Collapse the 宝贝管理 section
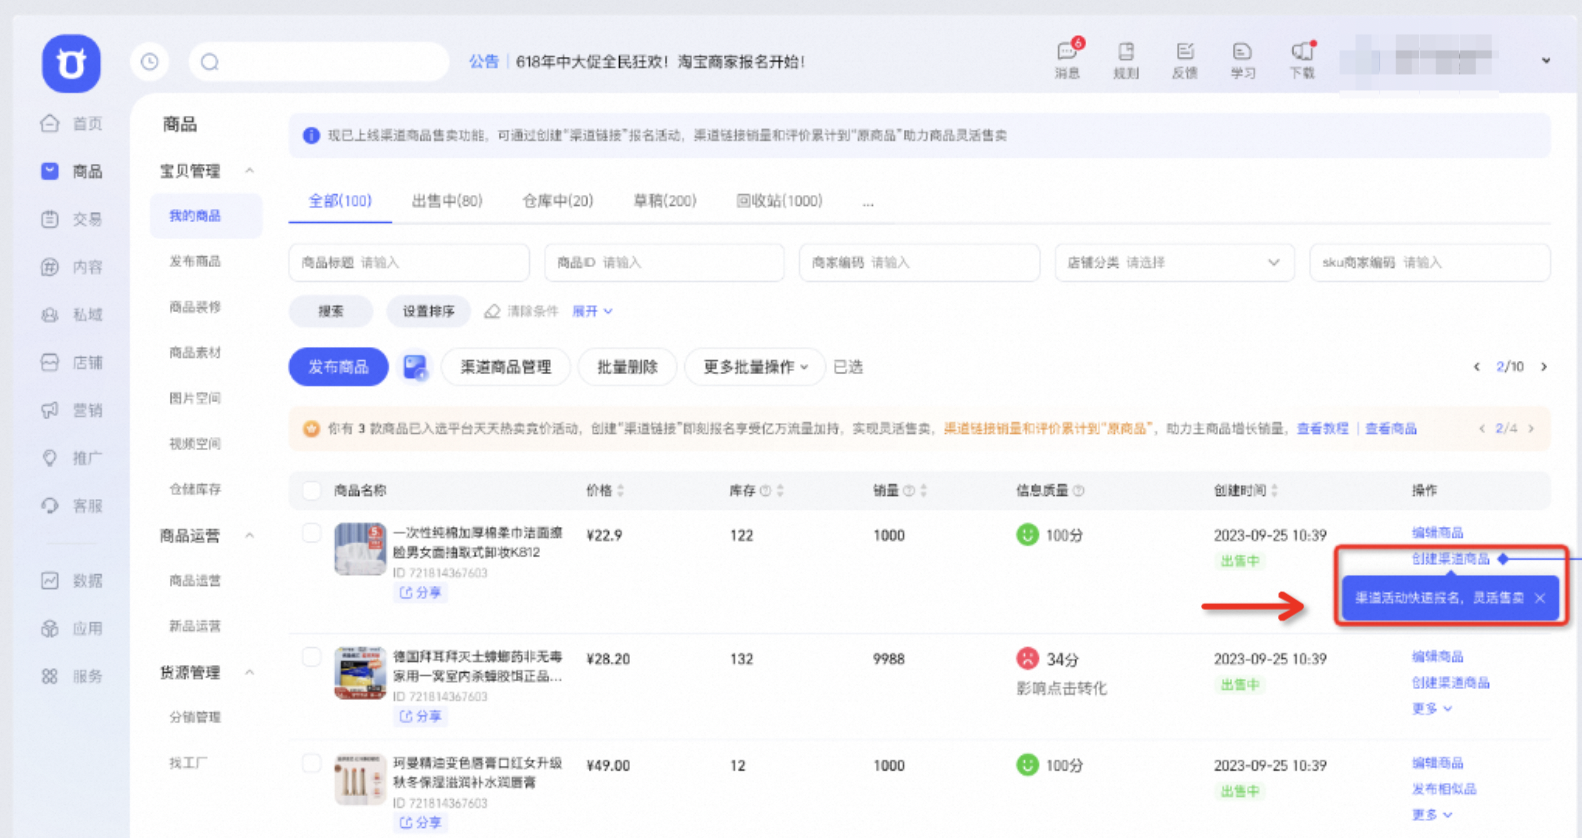This screenshot has height=838, width=1582. pyautogui.click(x=250, y=171)
